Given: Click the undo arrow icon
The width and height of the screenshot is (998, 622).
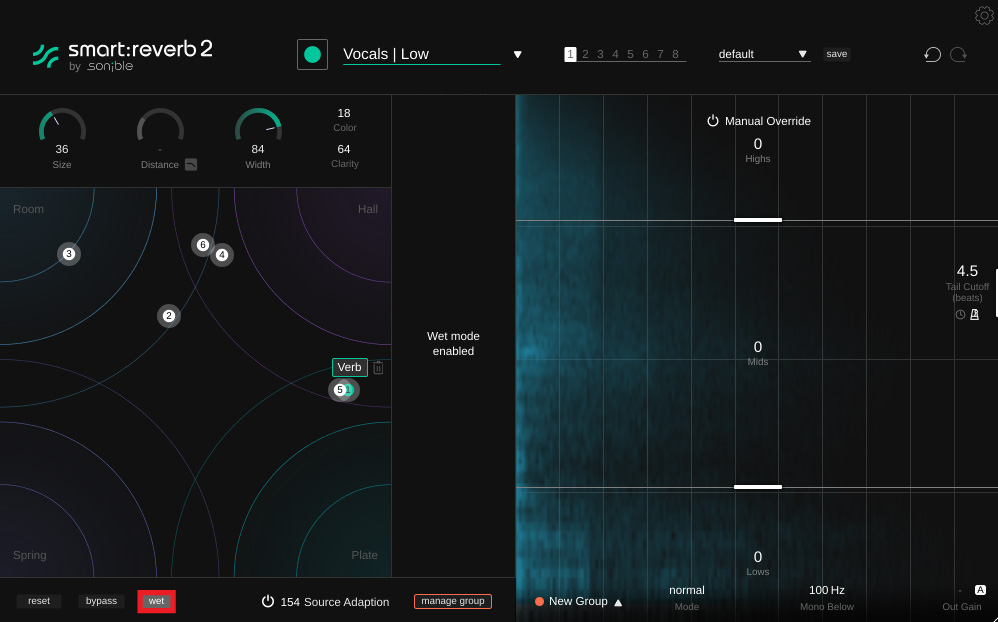Looking at the screenshot, I should [x=932, y=54].
